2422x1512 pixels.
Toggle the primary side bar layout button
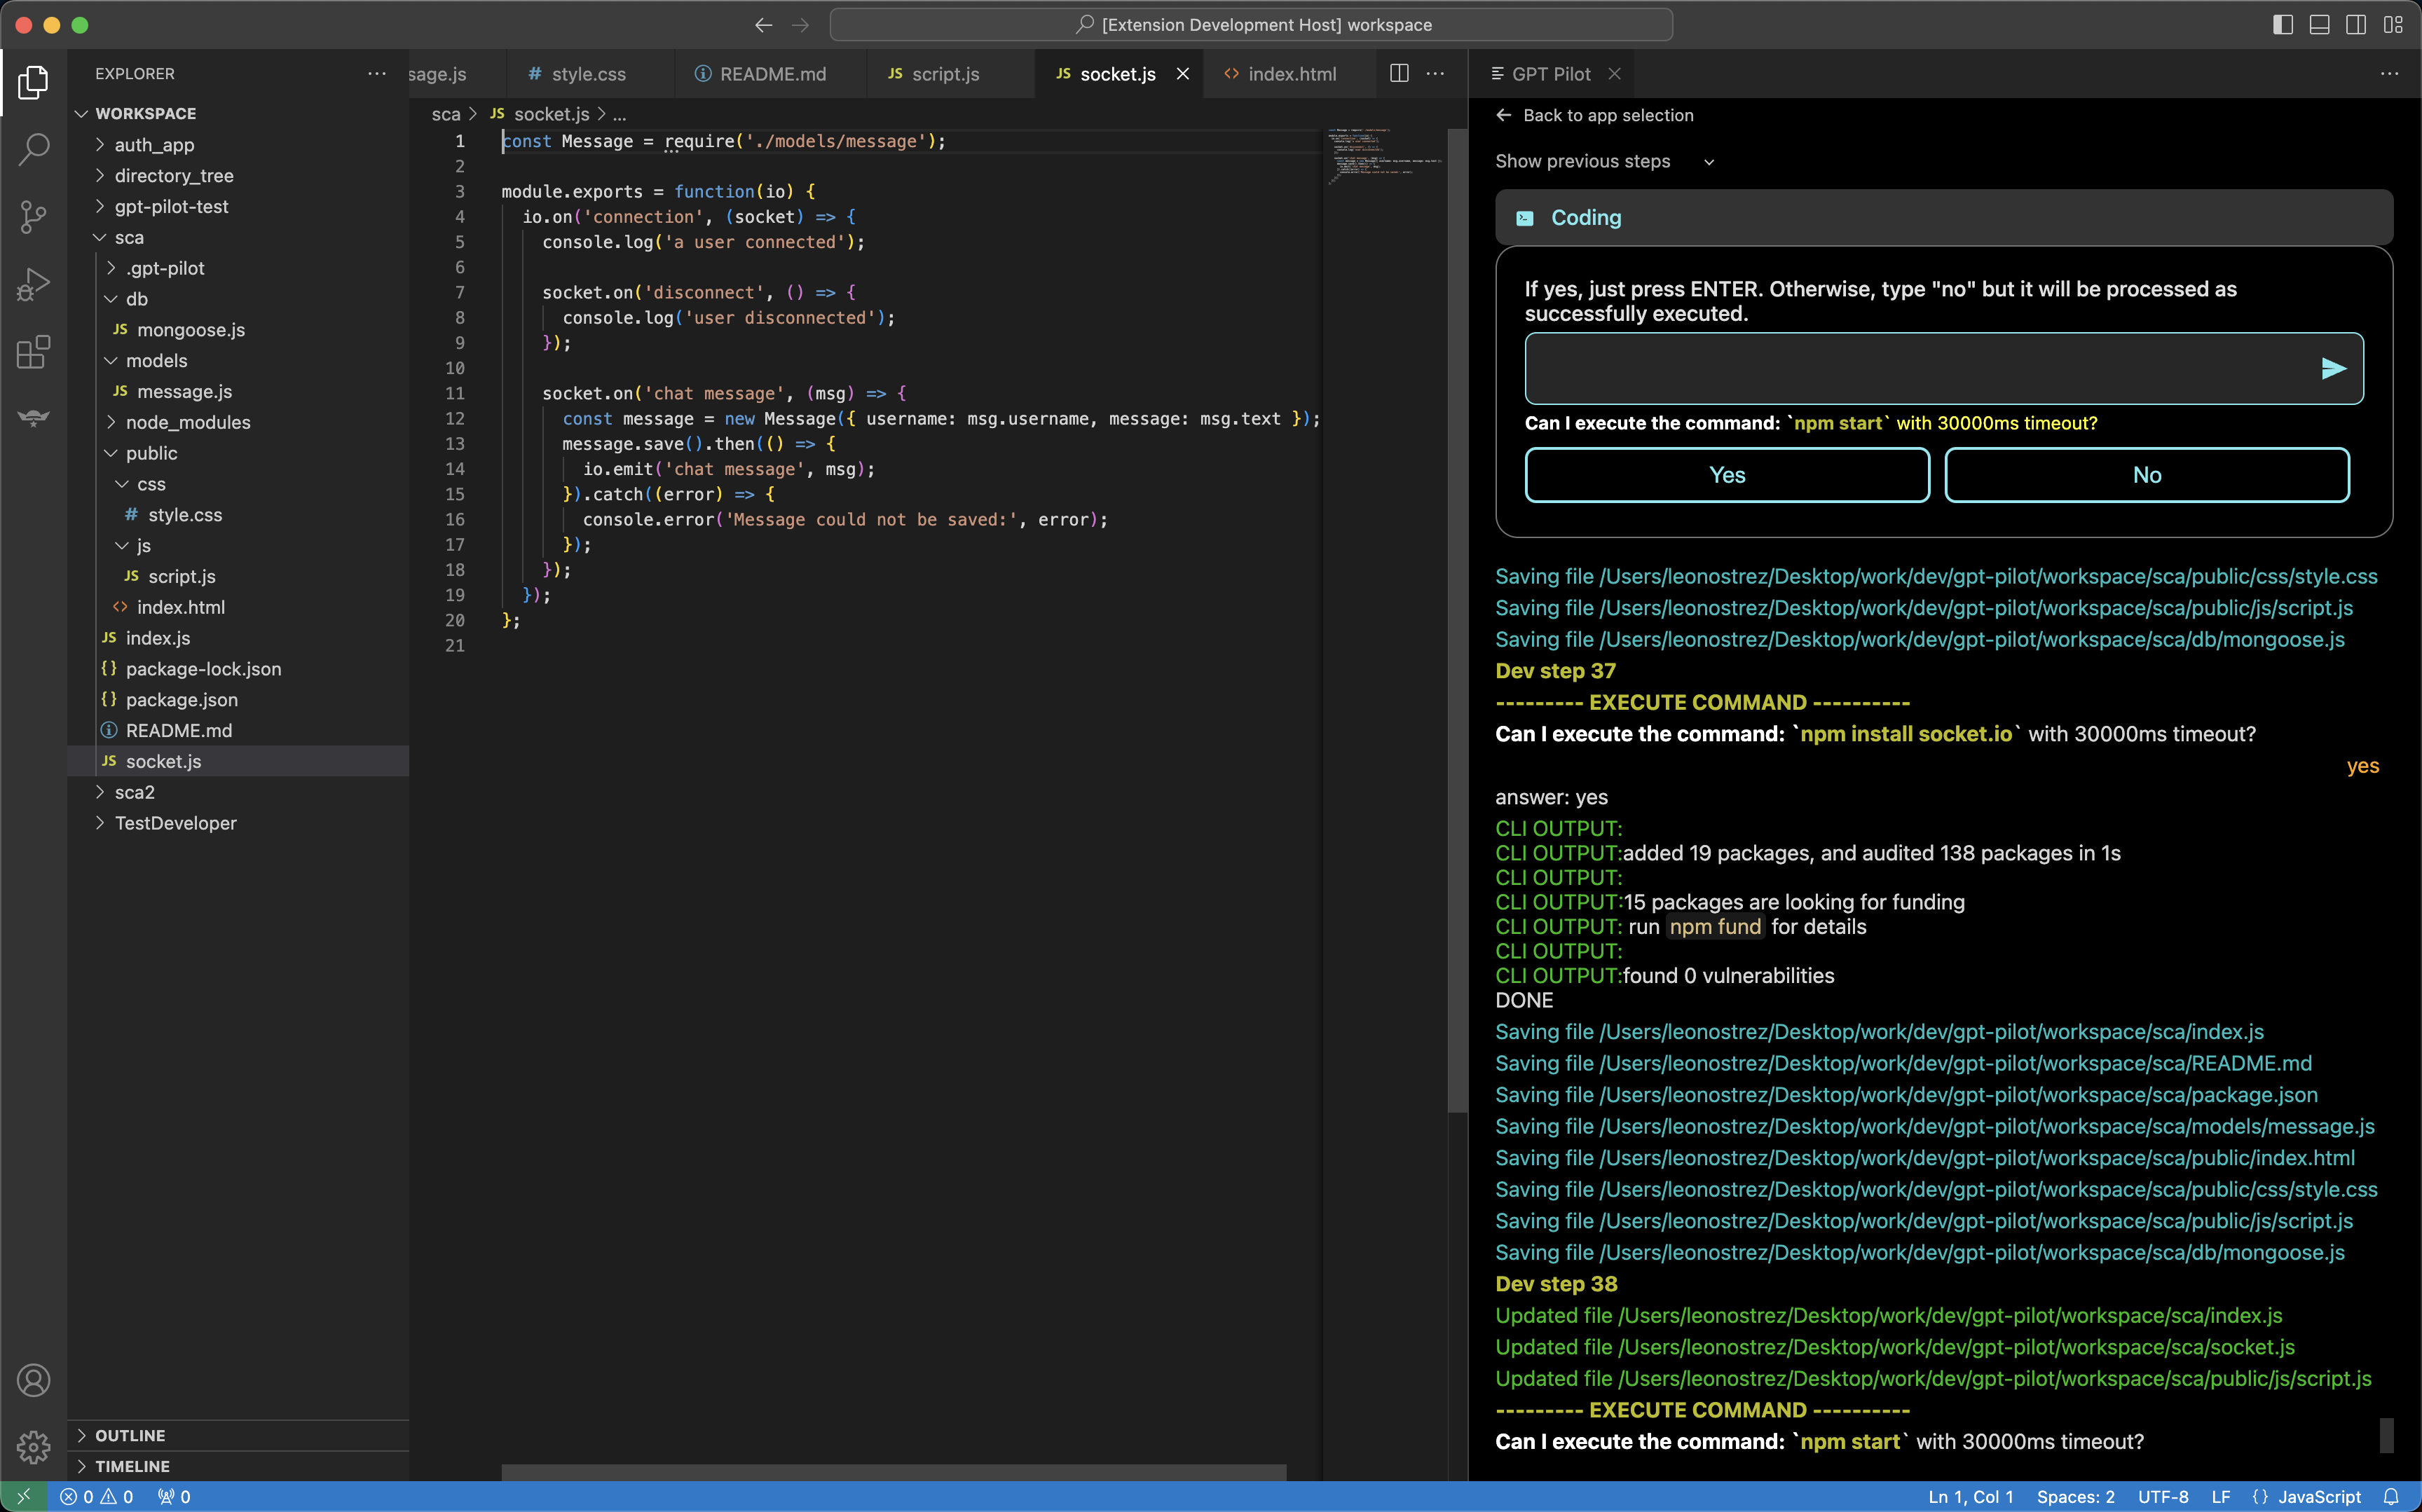pos(2282,25)
